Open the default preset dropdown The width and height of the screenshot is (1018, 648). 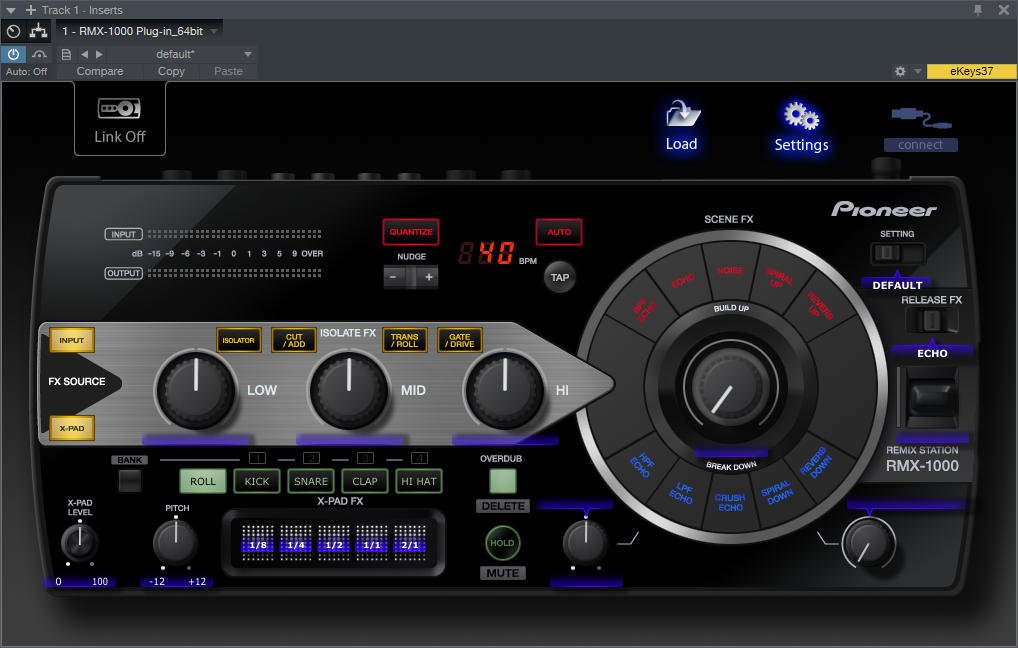(x=248, y=54)
